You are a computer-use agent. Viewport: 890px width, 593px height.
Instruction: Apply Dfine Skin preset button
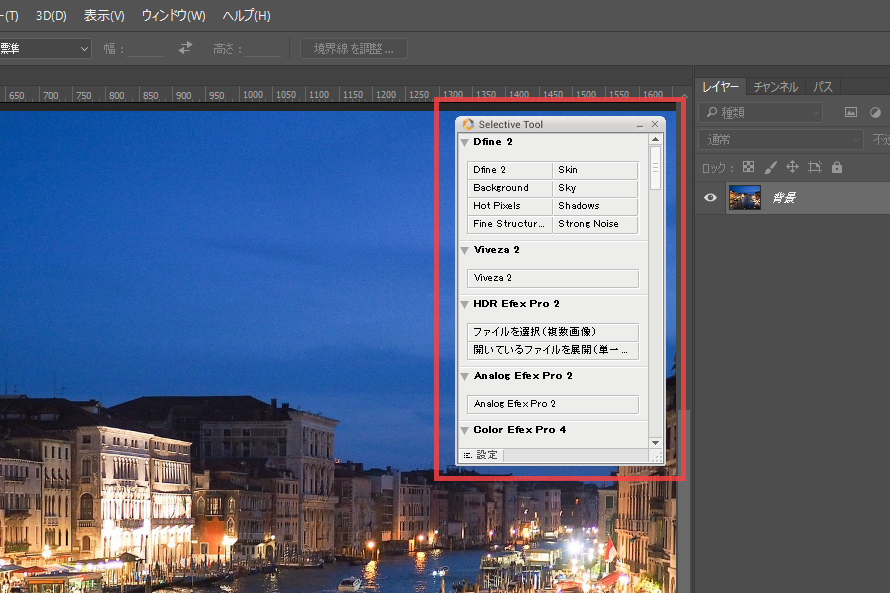[595, 170]
